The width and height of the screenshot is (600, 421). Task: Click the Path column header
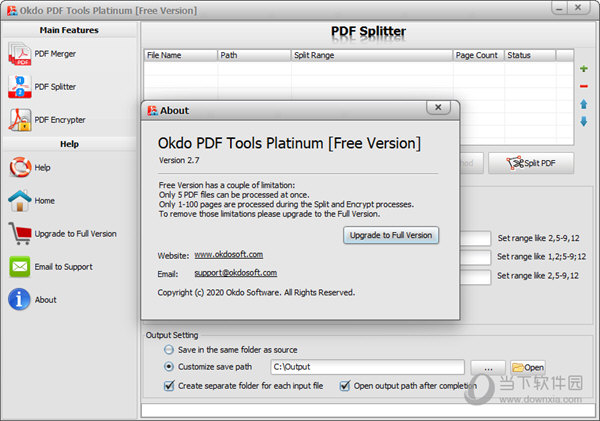pos(254,55)
